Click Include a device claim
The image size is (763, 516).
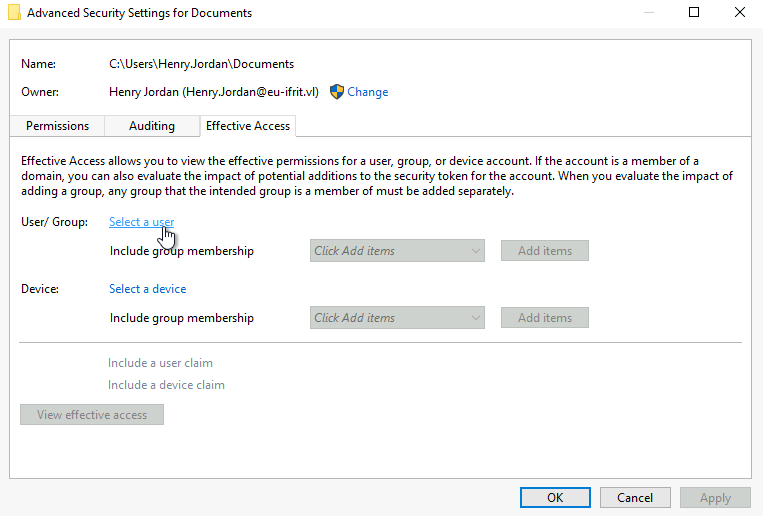click(x=166, y=385)
